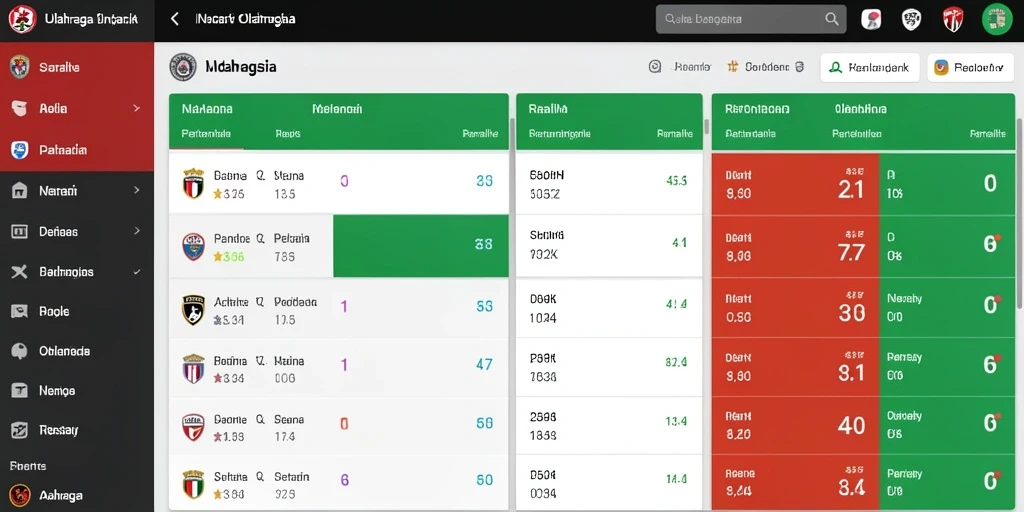Click the magnifier icon in search box
The height and width of the screenshot is (512, 1024).
(832, 19)
